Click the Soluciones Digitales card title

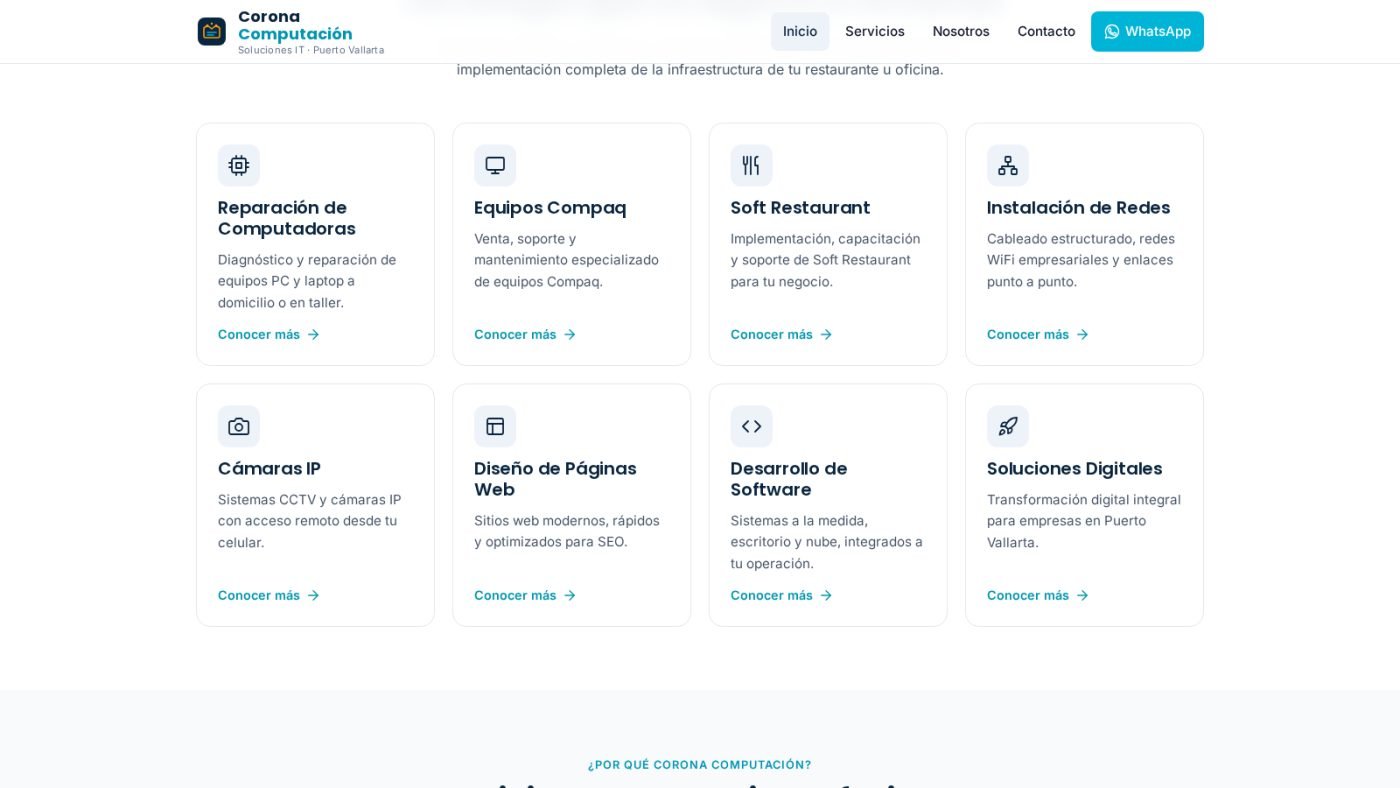click(x=1074, y=469)
